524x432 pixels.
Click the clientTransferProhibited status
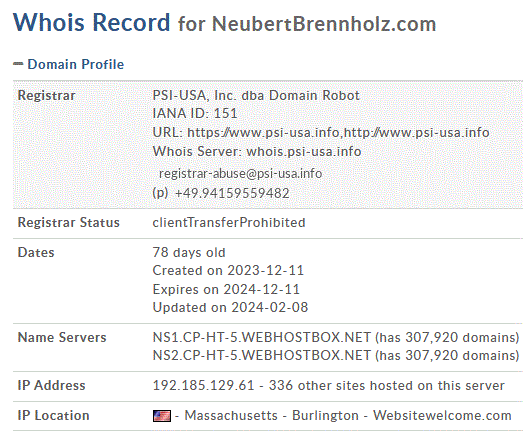coord(229,223)
